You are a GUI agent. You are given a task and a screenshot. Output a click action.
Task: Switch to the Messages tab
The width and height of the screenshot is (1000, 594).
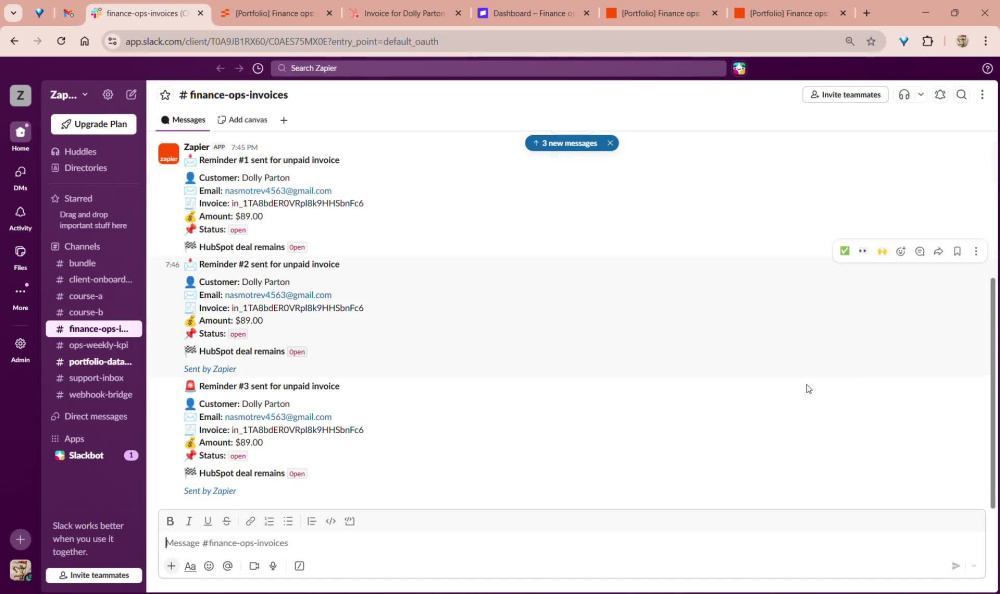pyautogui.click(x=183, y=120)
